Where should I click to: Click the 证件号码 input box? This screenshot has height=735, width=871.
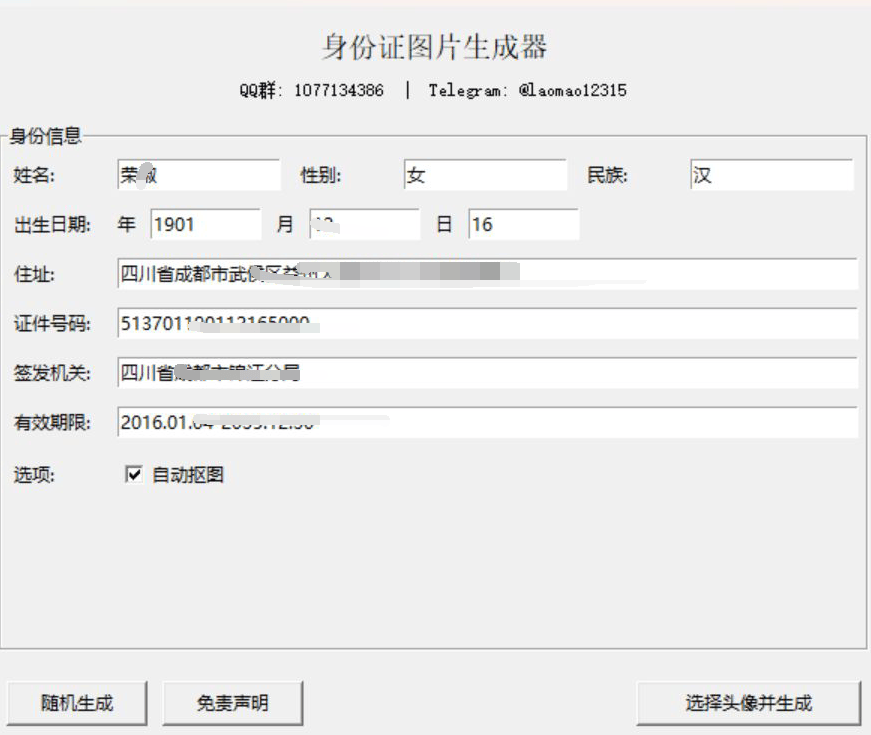[x=486, y=323]
